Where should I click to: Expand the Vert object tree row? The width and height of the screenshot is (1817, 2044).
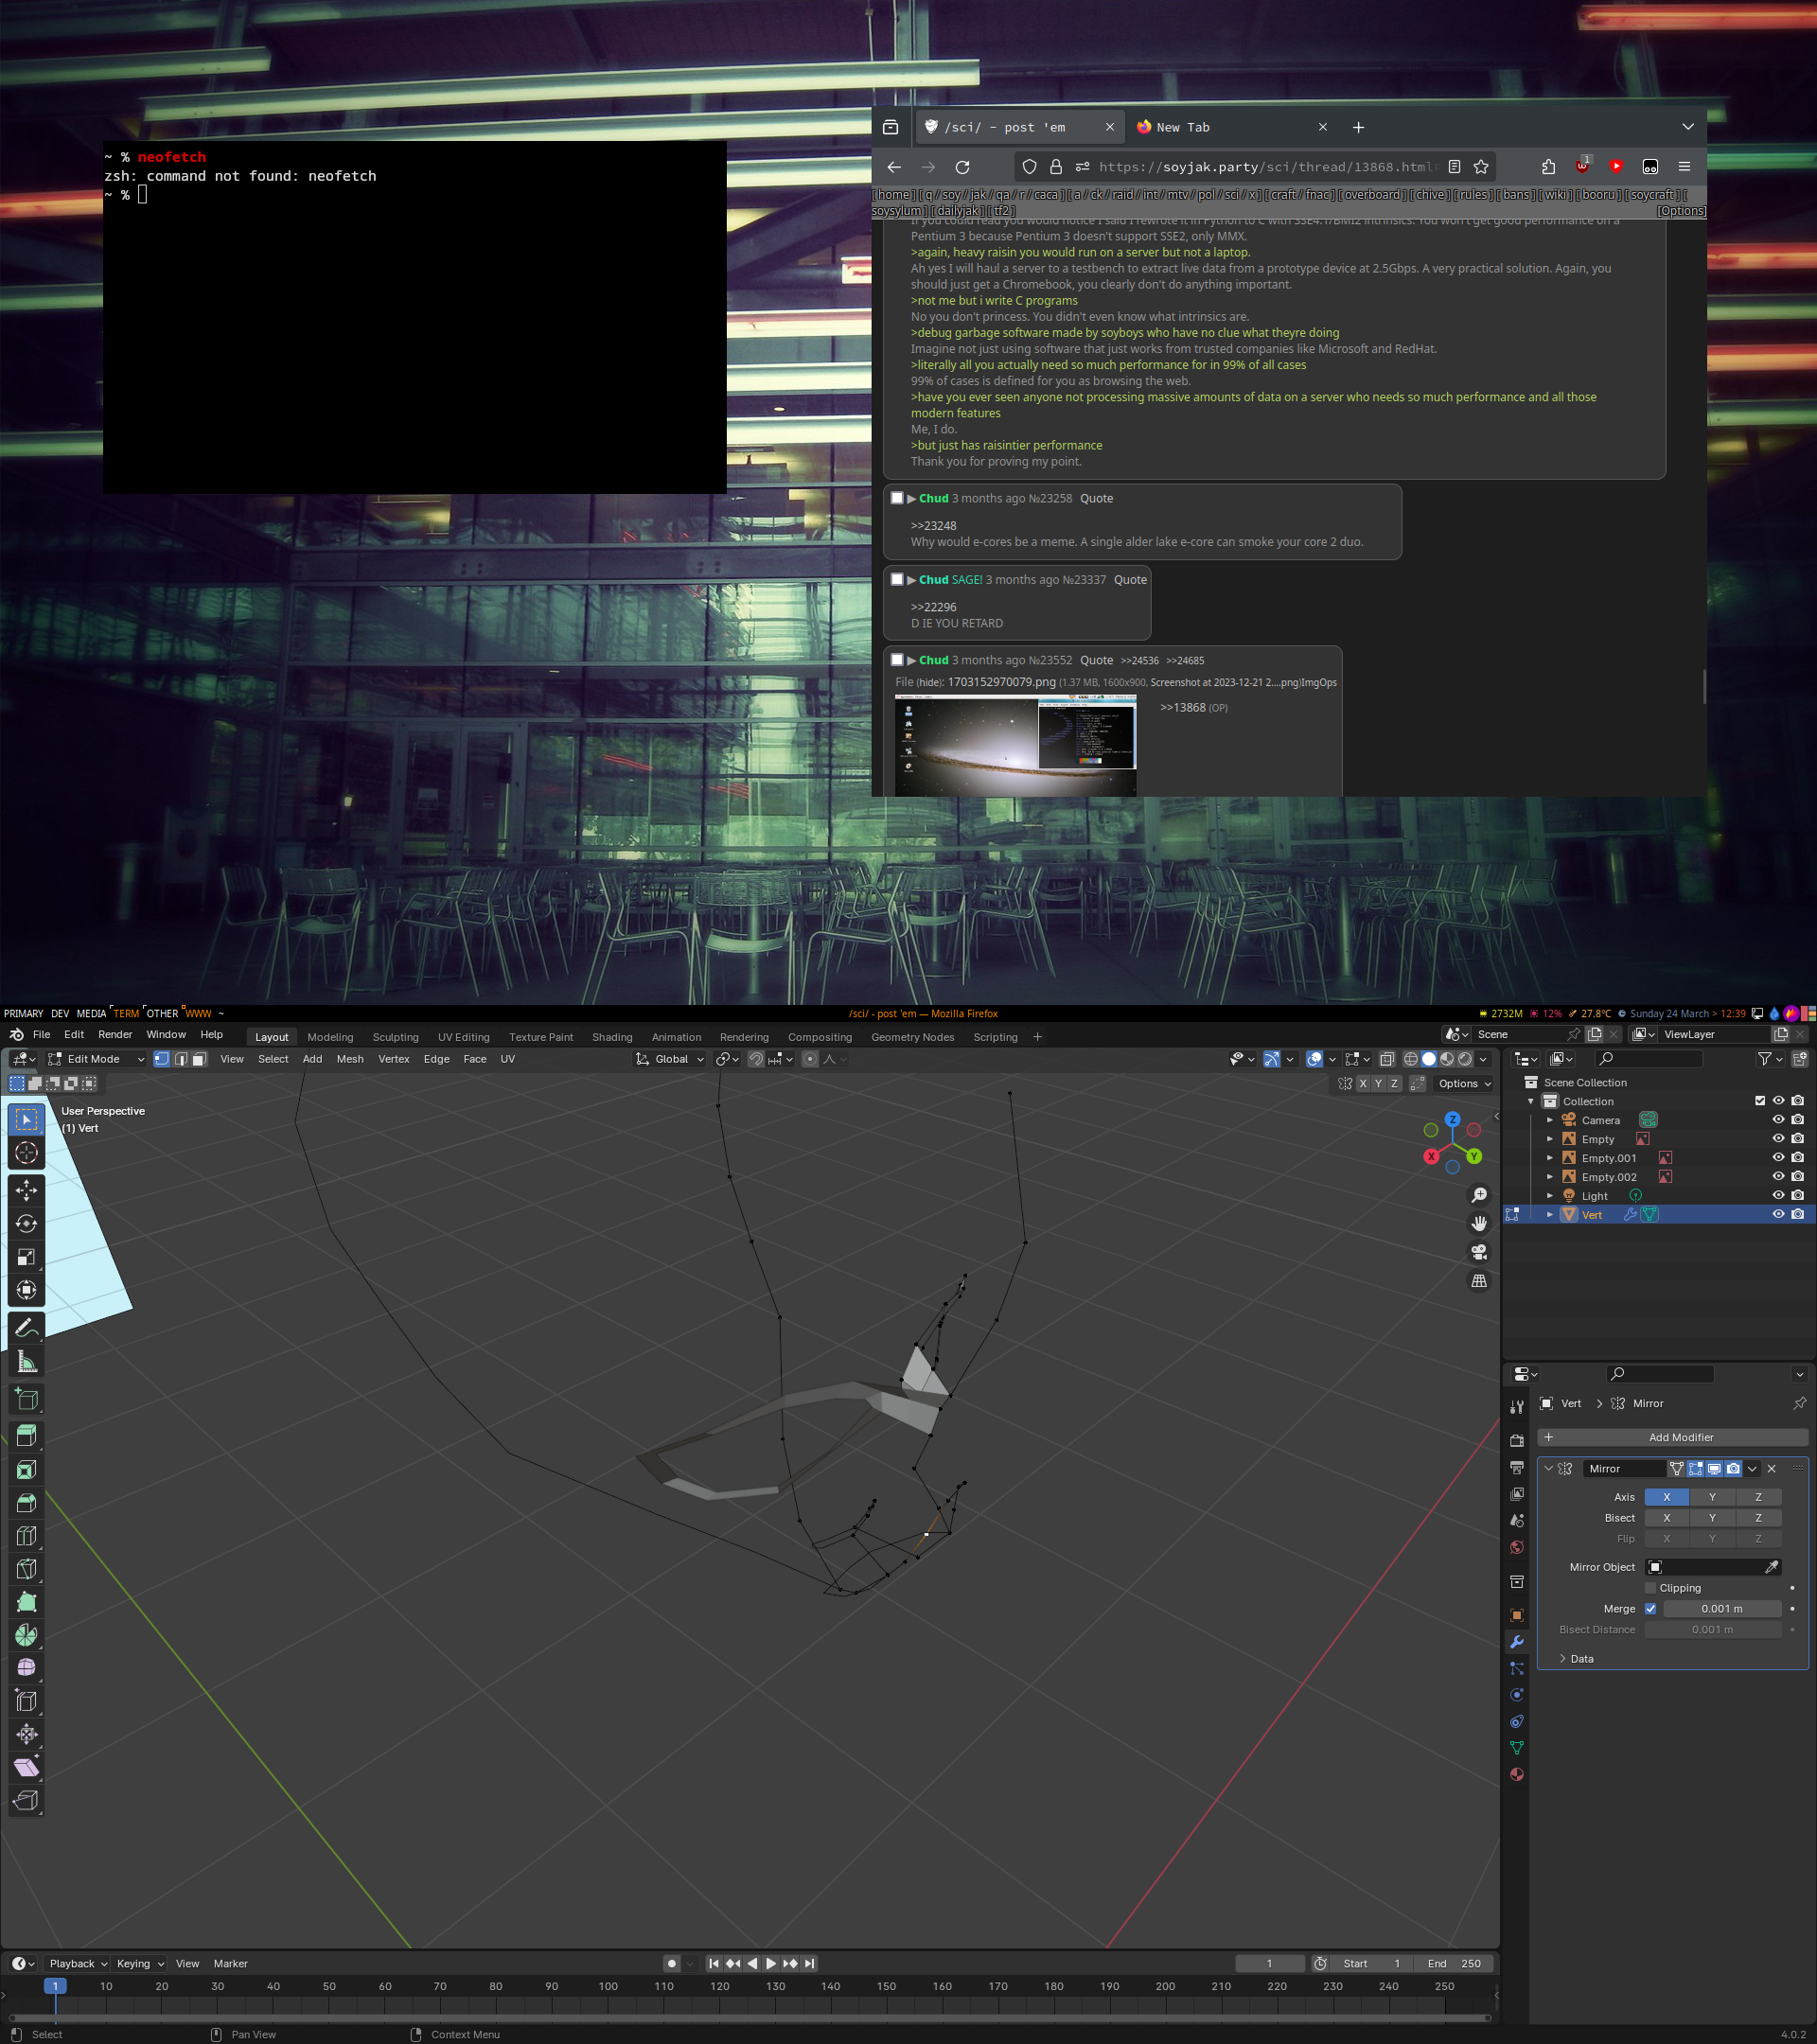click(1550, 1215)
